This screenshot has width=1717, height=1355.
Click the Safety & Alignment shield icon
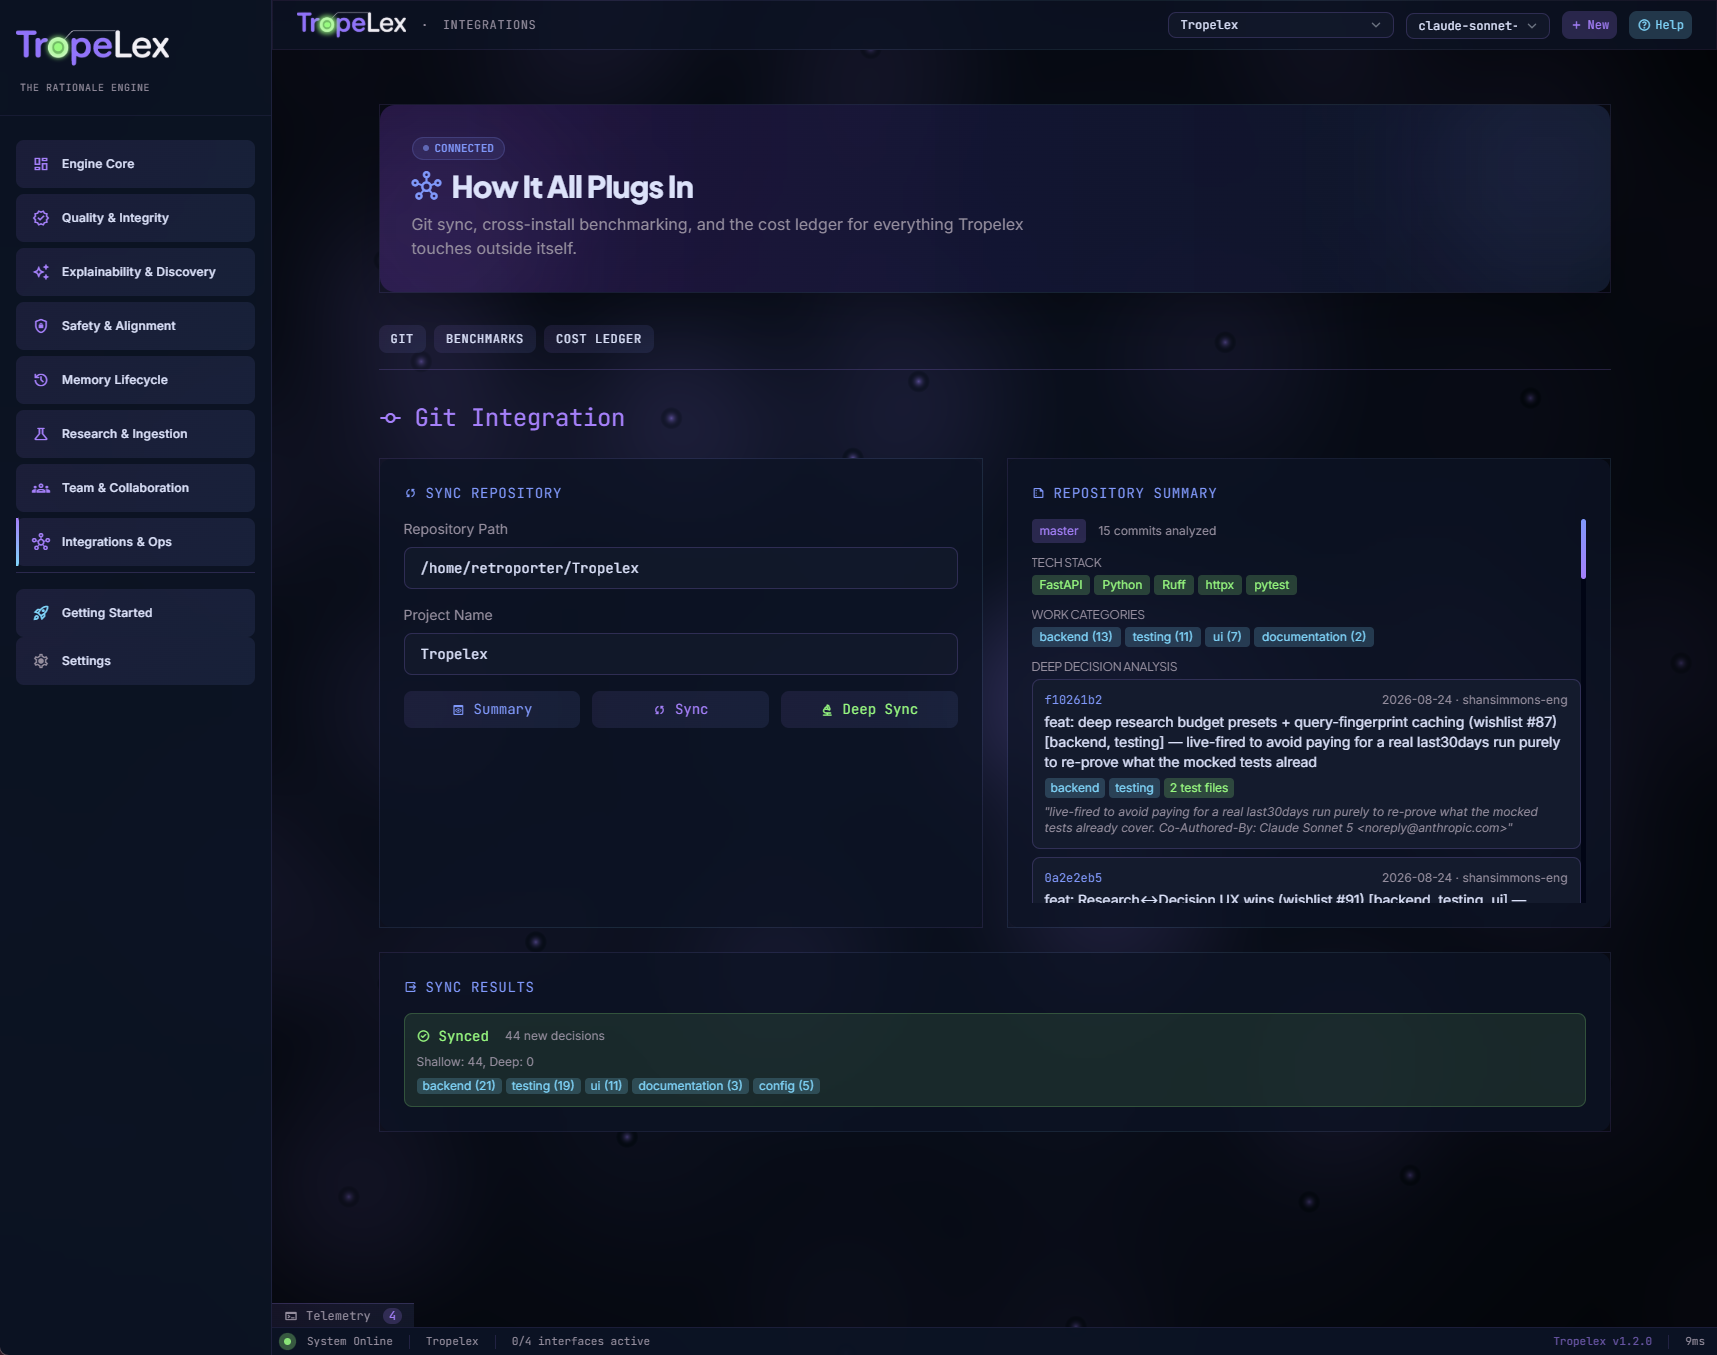[41, 326]
